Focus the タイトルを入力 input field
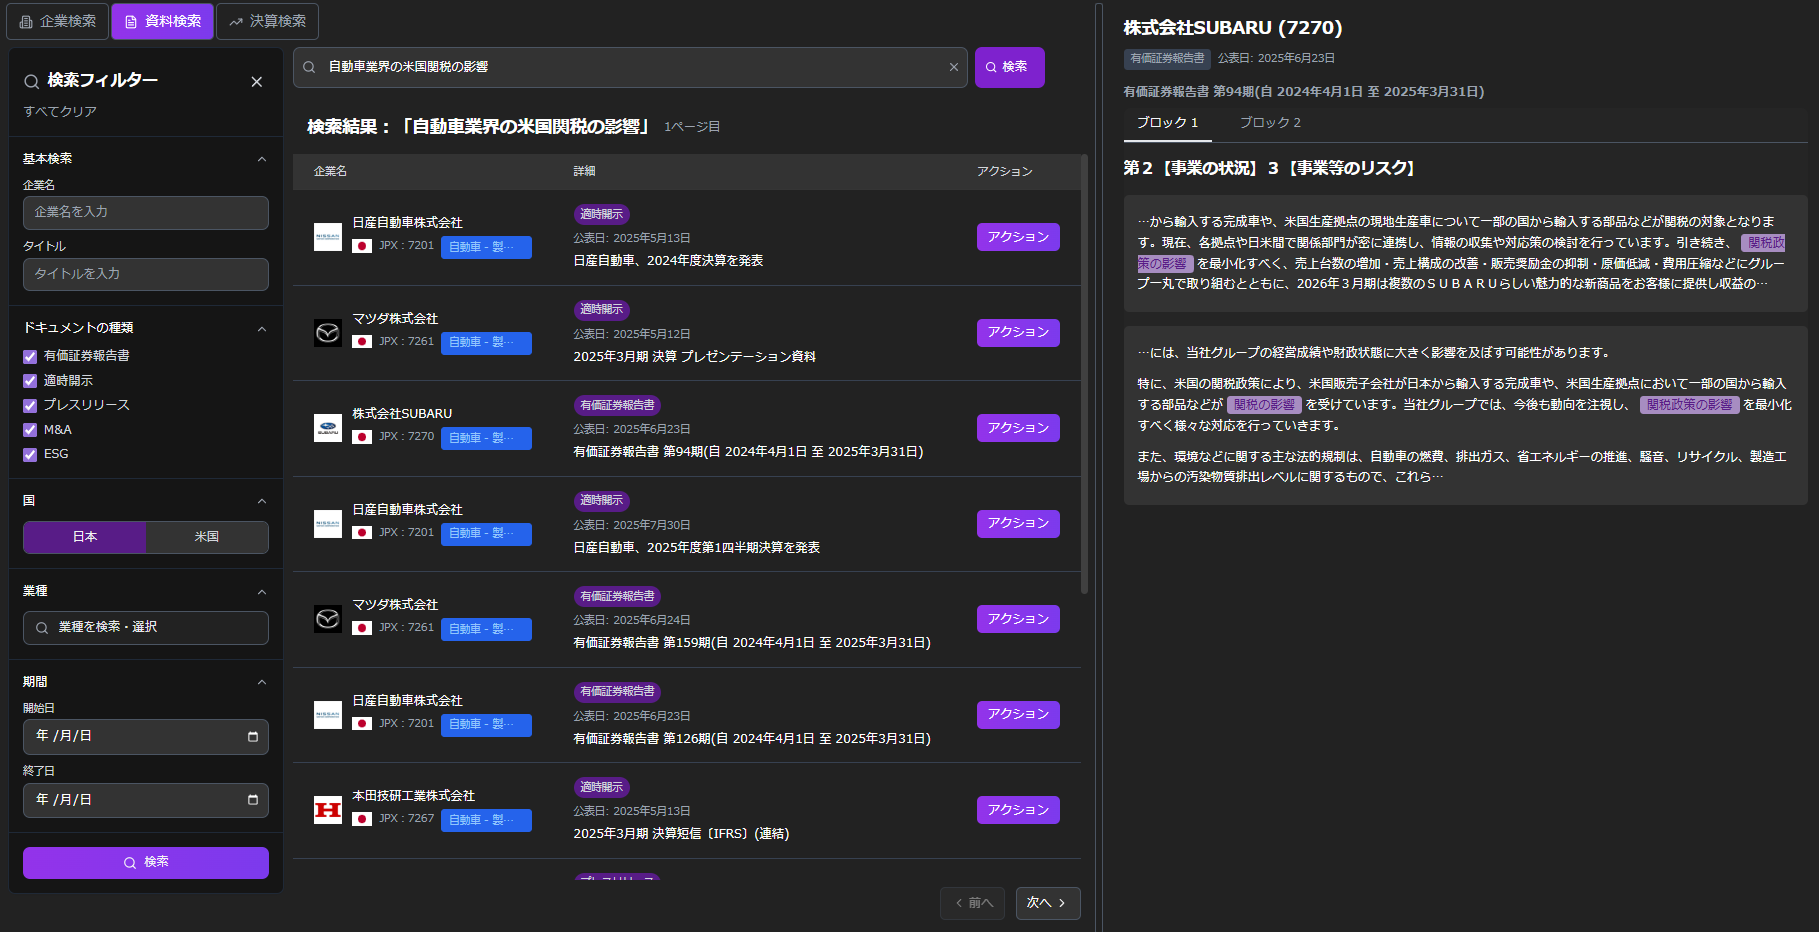Screen dimensions: 1819x932 click(x=146, y=275)
